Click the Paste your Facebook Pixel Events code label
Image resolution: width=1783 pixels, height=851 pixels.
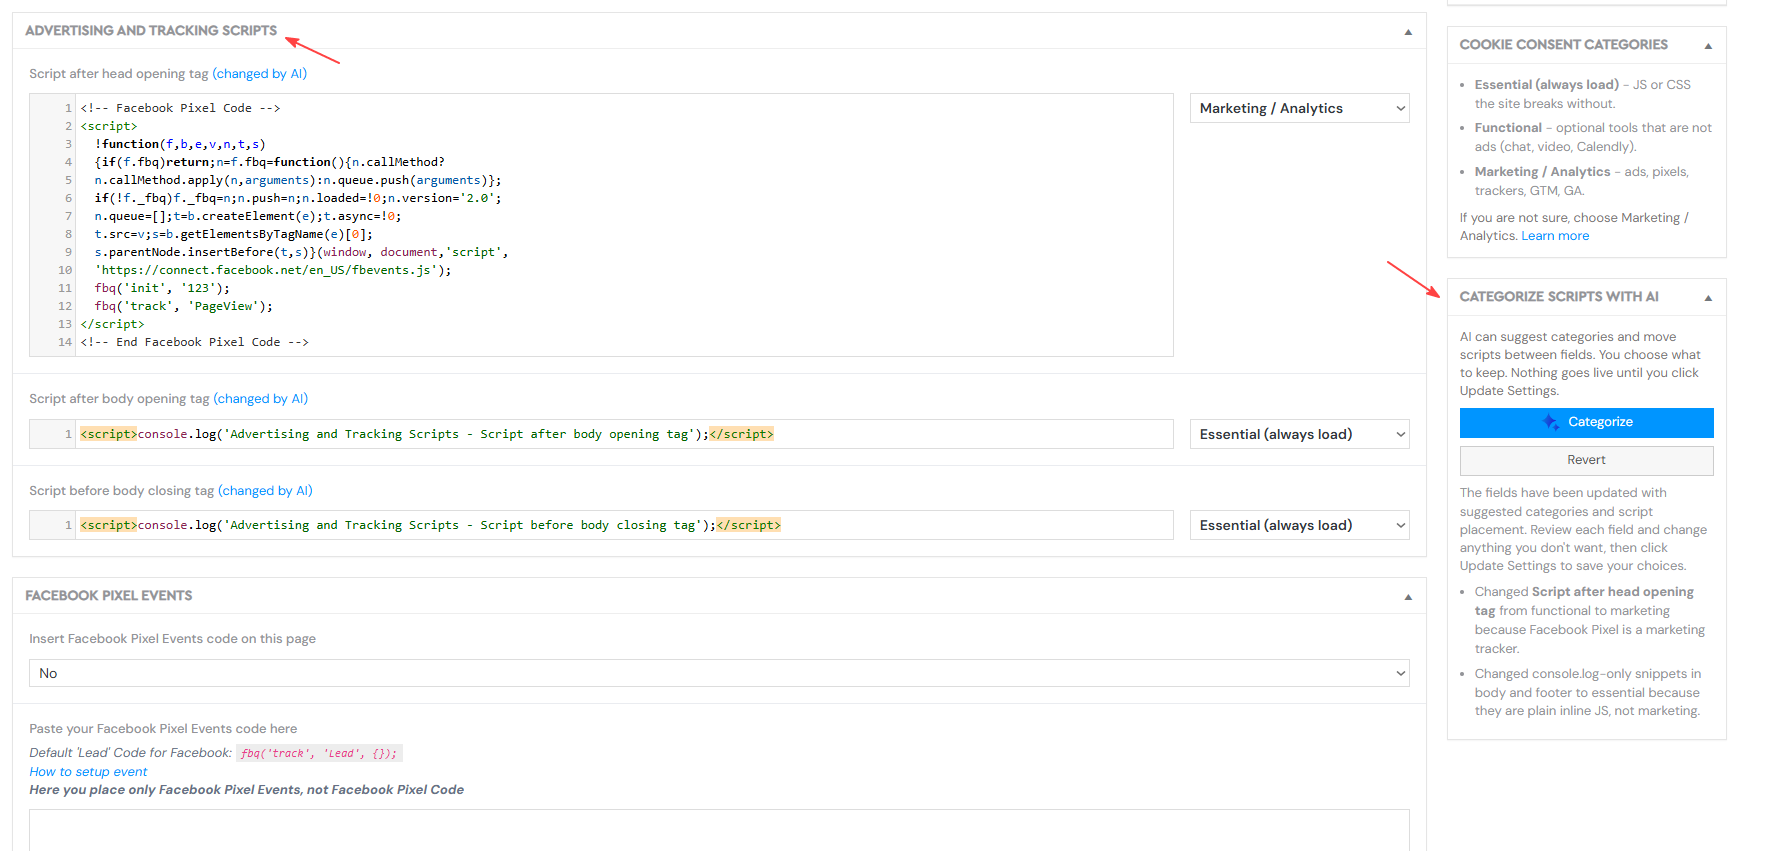(163, 729)
